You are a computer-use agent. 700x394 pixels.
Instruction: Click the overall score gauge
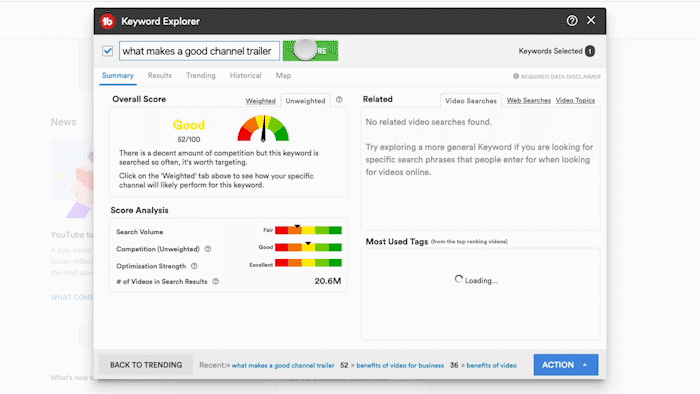coord(263,129)
